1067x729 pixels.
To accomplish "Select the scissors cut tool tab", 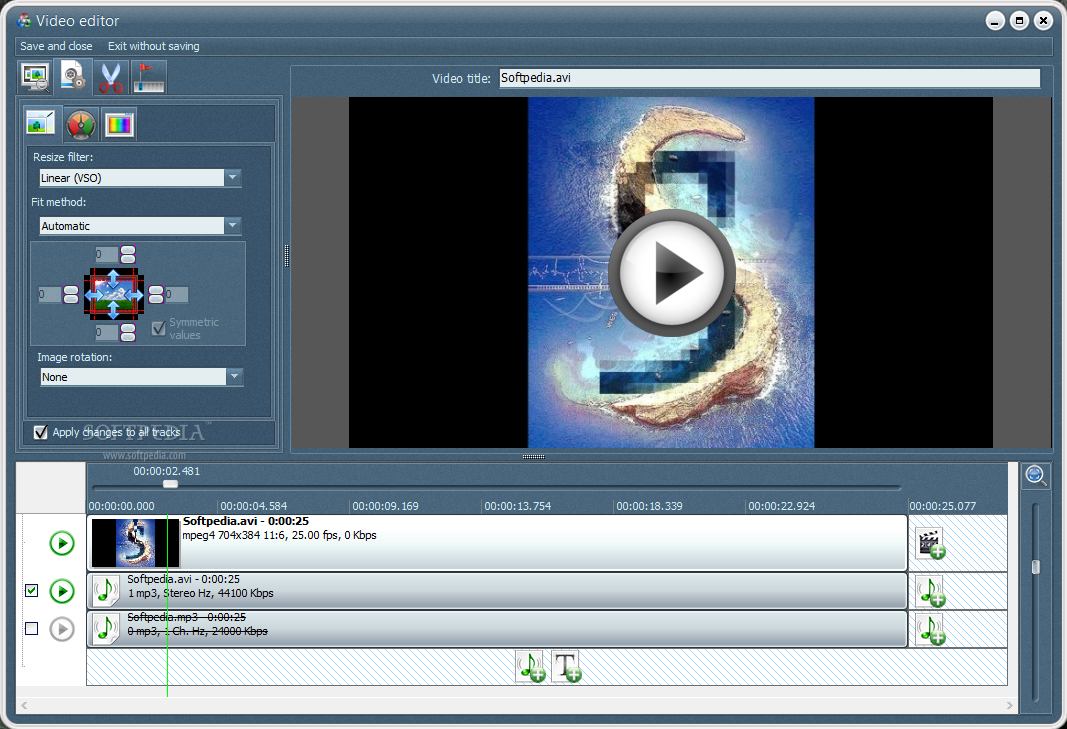I will tap(110, 77).
